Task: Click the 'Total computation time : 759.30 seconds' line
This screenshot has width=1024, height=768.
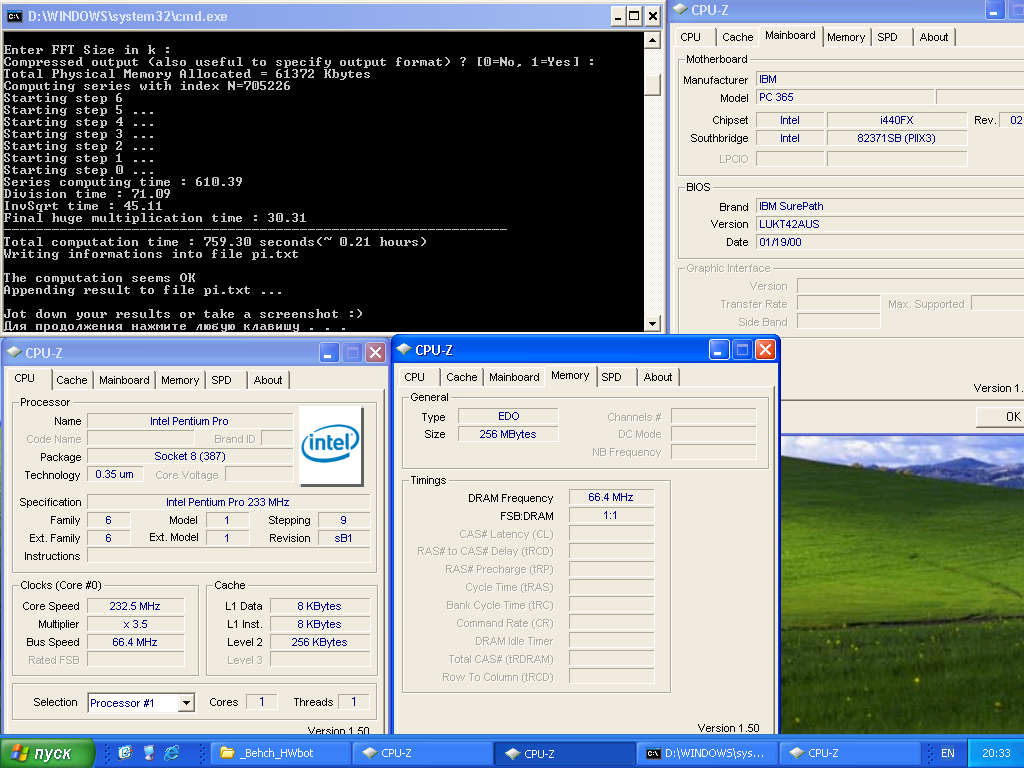Action: pos(216,242)
